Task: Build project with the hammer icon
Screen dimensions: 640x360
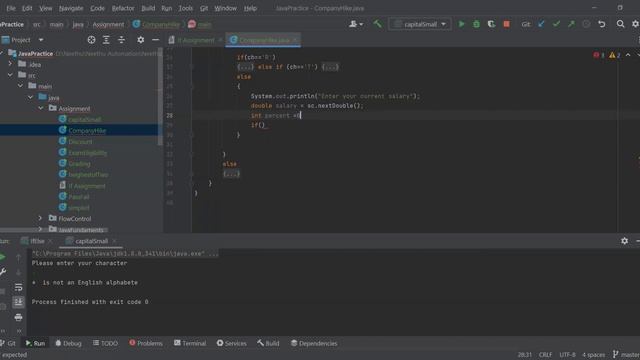Action: click(378, 24)
